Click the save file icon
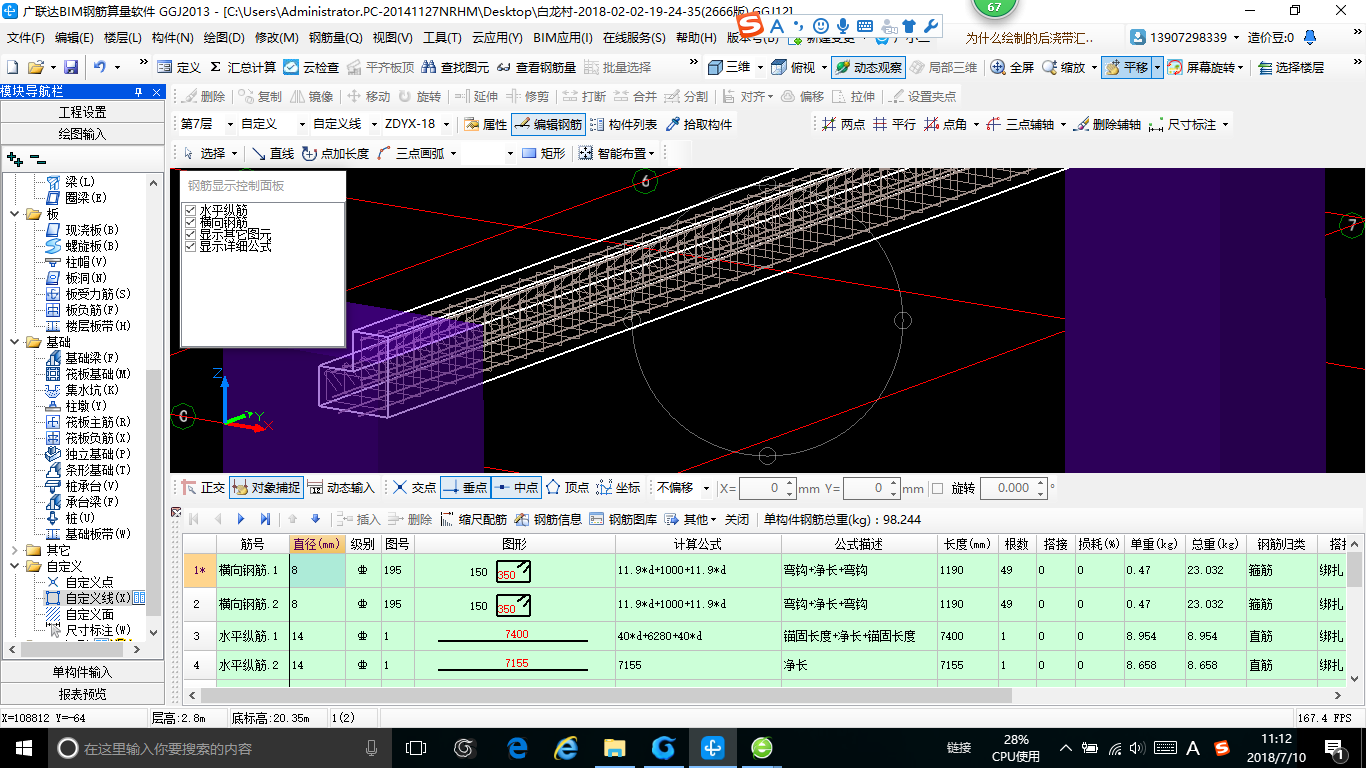1366x768 pixels. pyautogui.click(x=71, y=67)
